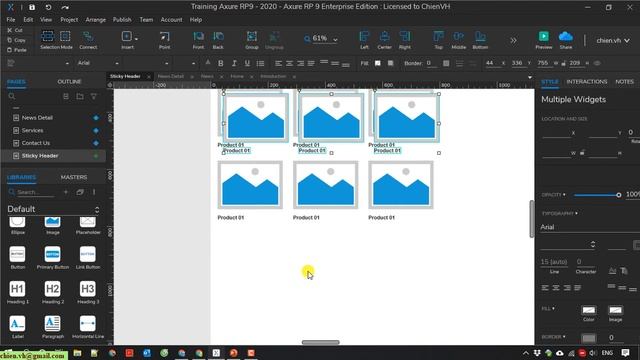Toggle italic text formatting

pos(234,63)
